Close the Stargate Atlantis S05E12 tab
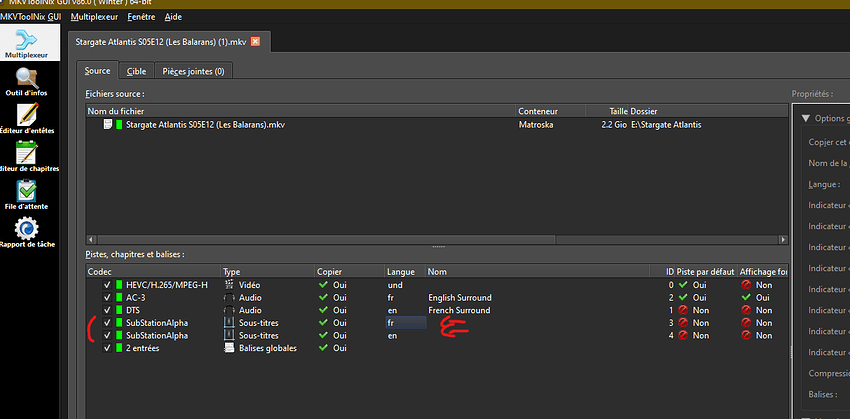 coord(255,42)
